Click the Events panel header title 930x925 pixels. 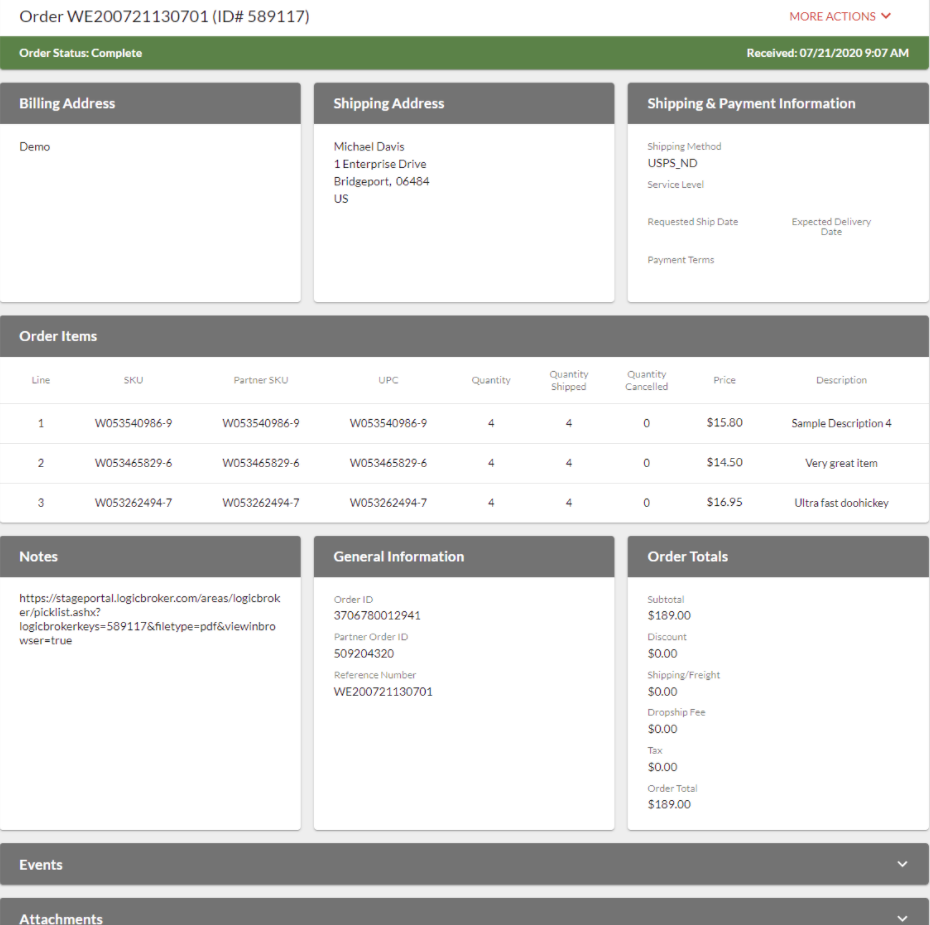(41, 865)
